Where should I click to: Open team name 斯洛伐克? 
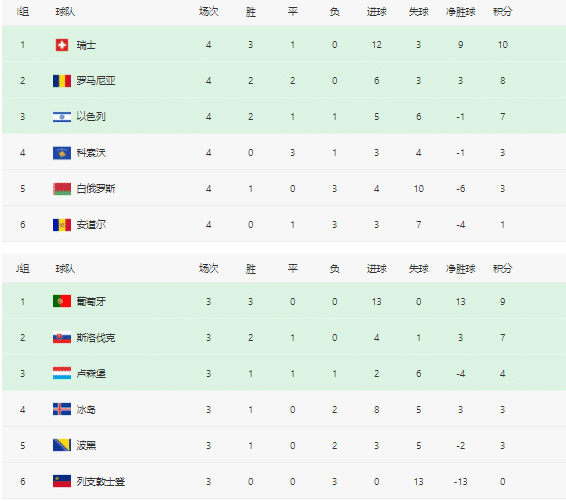tap(96, 337)
